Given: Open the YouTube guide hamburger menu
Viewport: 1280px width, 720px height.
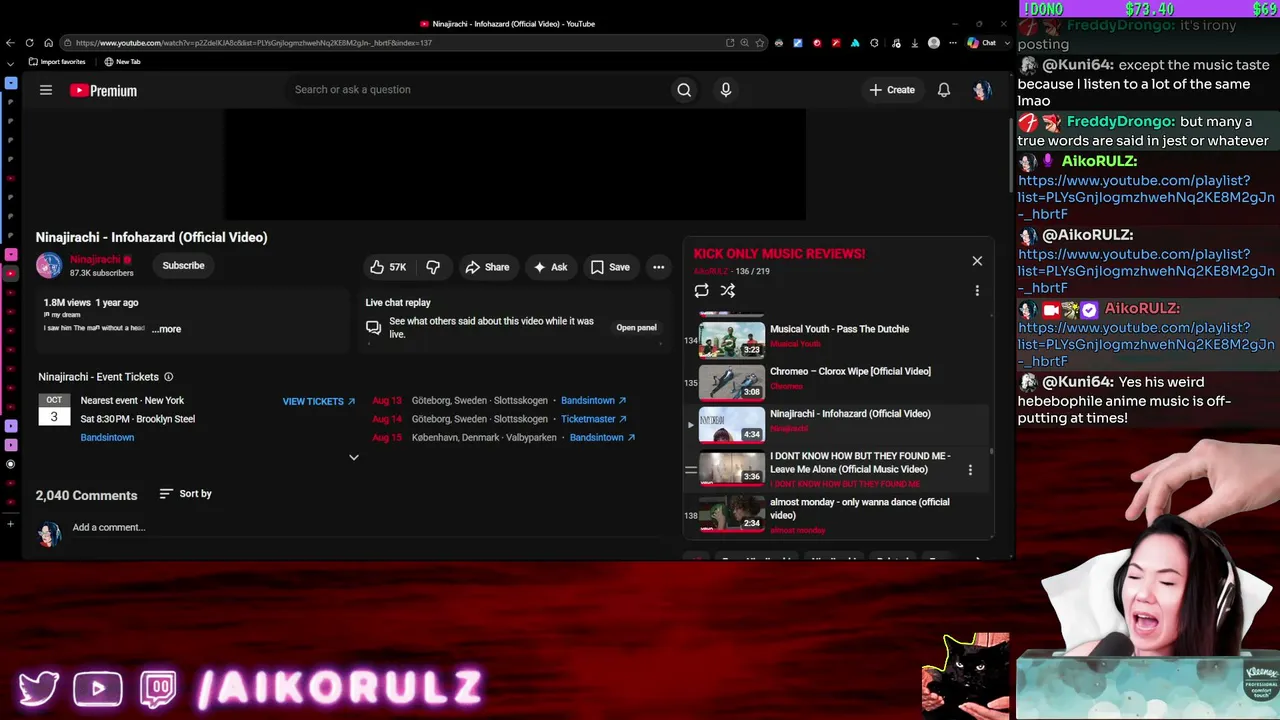Looking at the screenshot, I should pos(46,90).
